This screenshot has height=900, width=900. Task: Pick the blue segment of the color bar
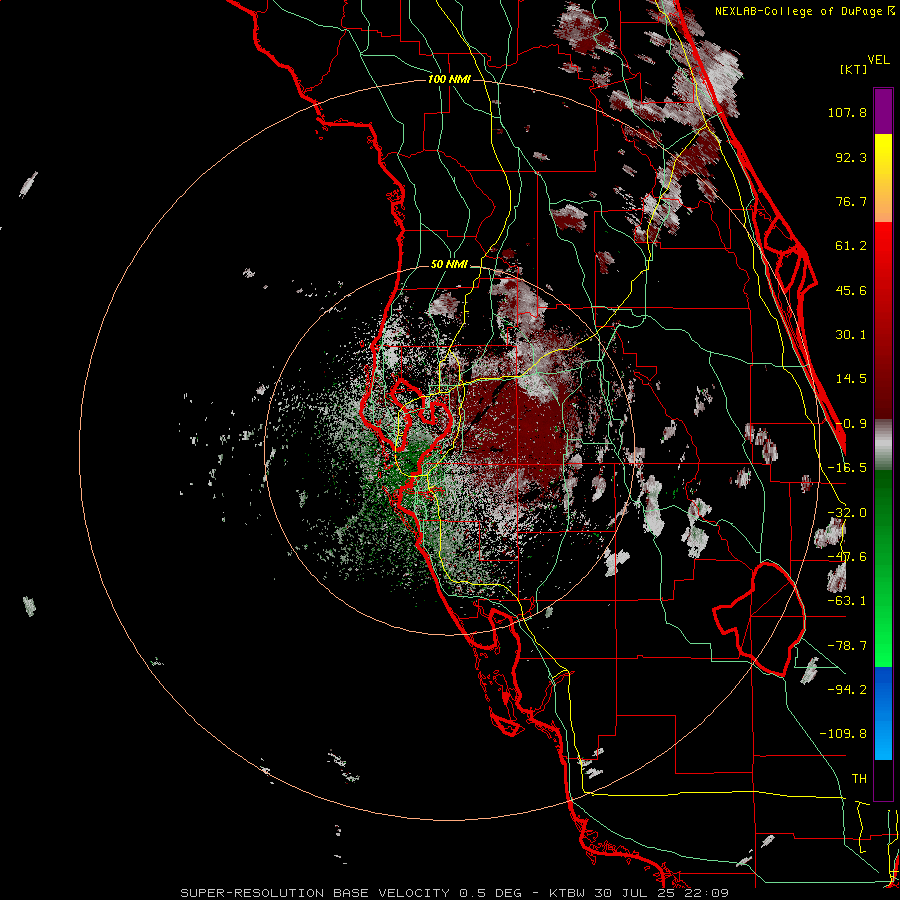point(883,713)
